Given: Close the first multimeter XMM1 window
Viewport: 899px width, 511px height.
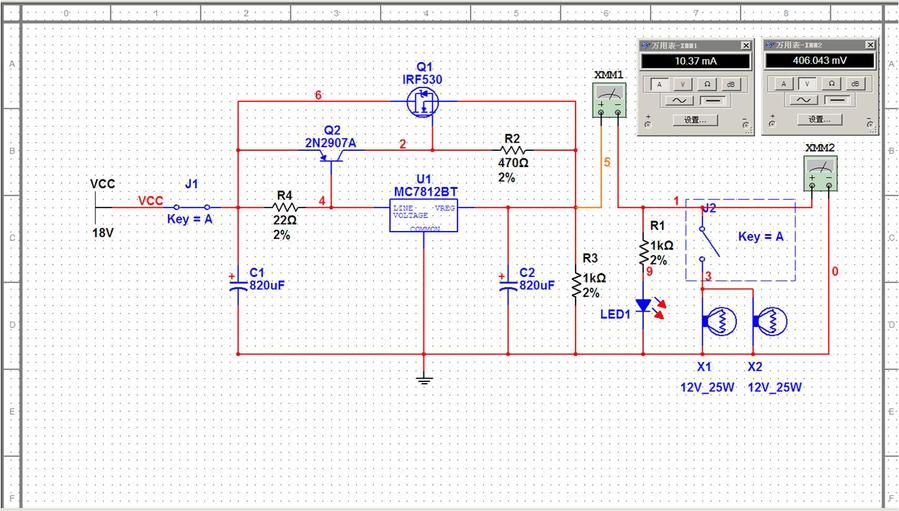Looking at the screenshot, I should click(745, 46).
